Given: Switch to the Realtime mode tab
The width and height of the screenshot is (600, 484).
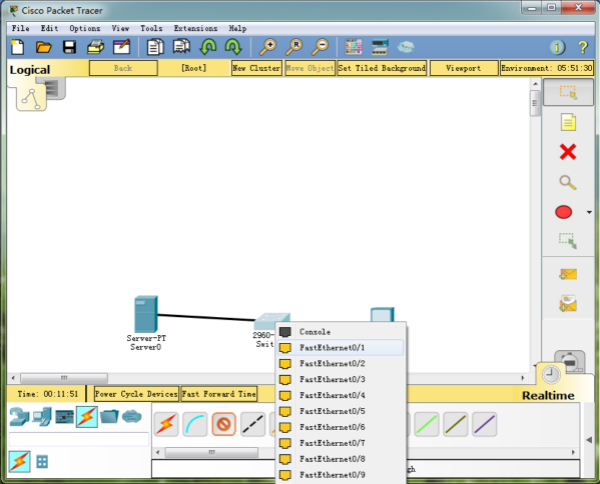Looking at the screenshot, I should click(548, 395).
